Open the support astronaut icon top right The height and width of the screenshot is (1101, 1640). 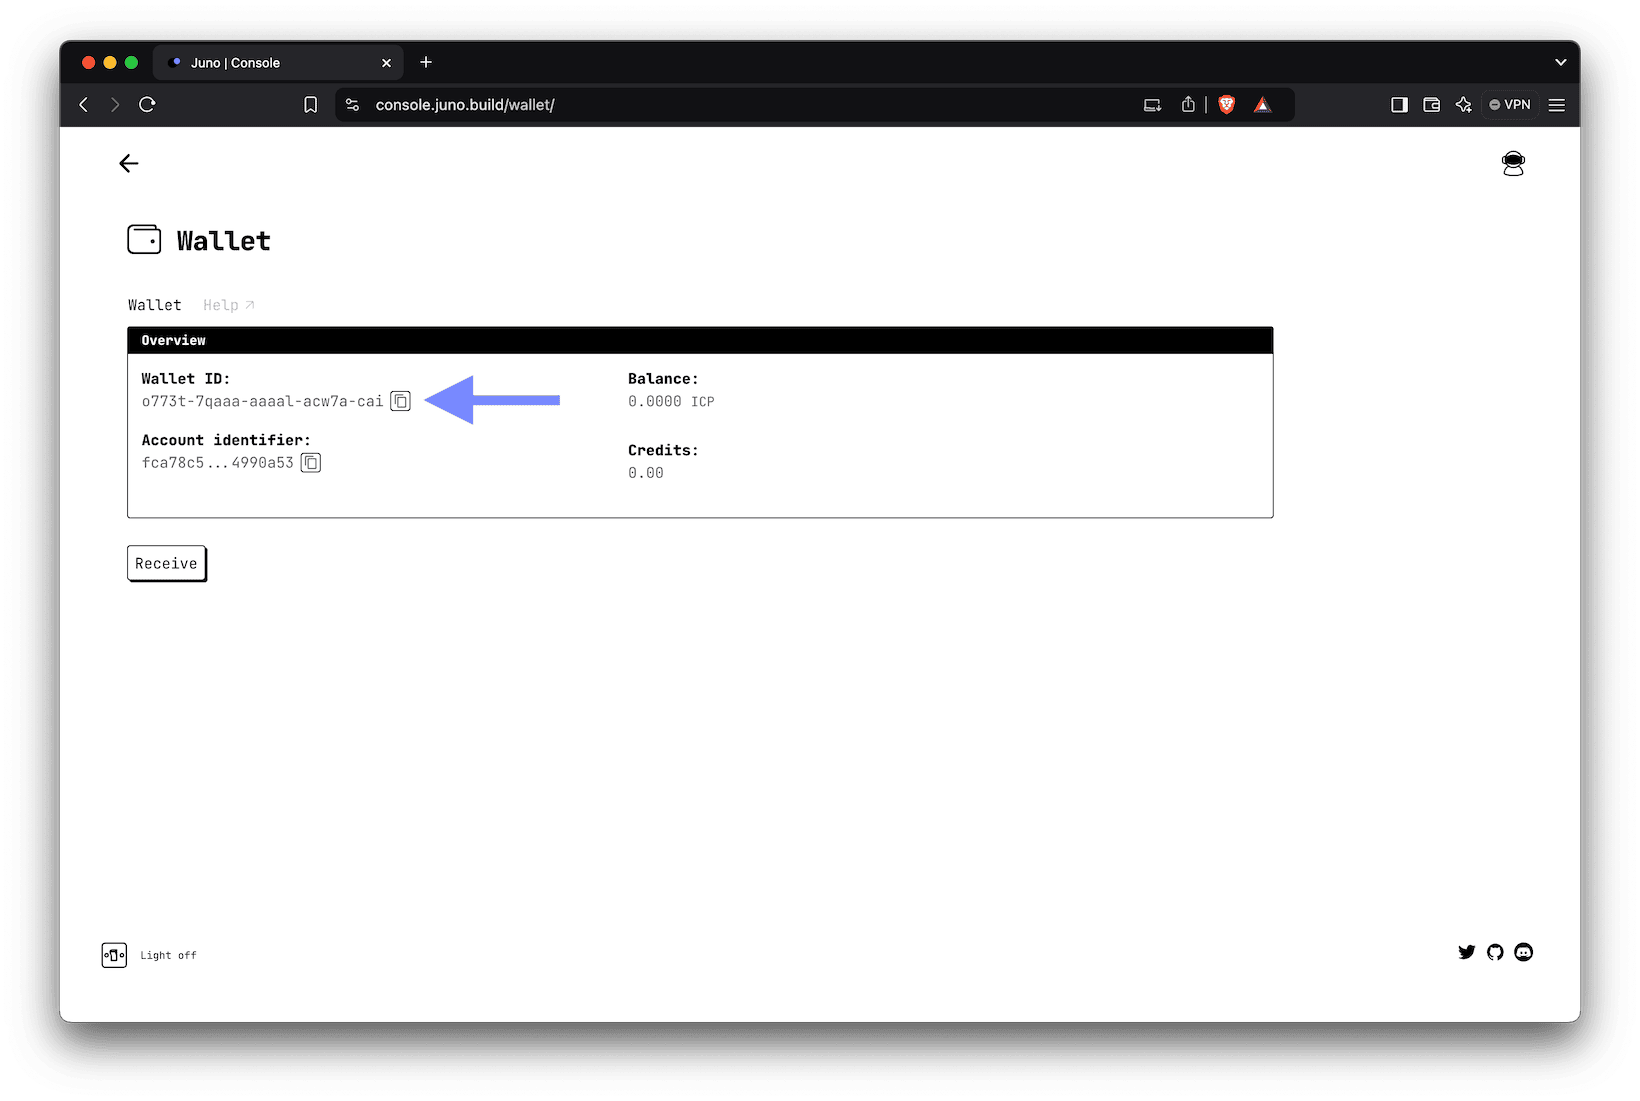(x=1513, y=163)
